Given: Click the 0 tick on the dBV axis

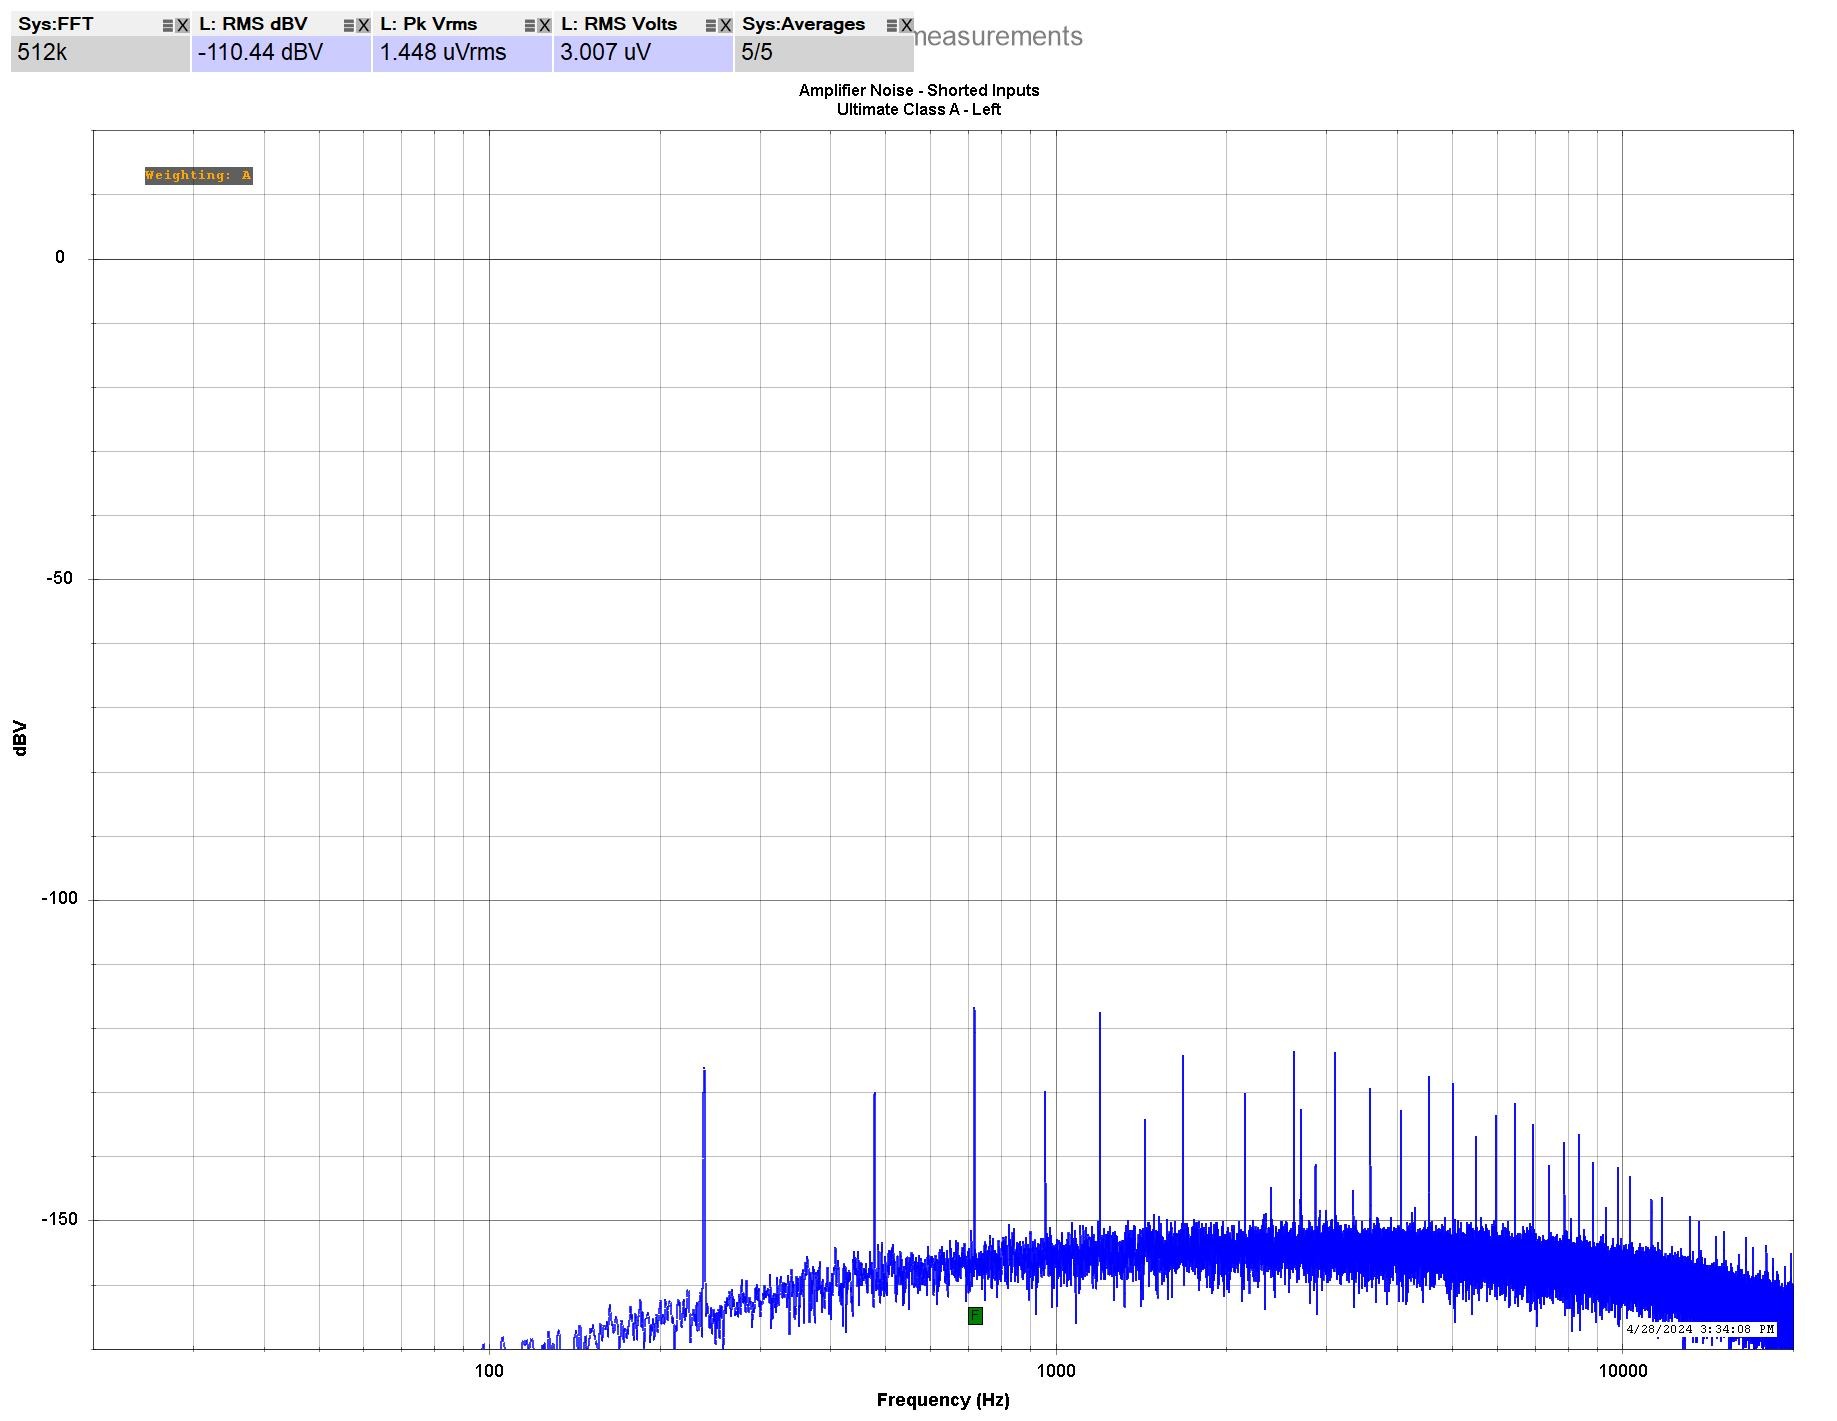Looking at the screenshot, I should 60,257.
